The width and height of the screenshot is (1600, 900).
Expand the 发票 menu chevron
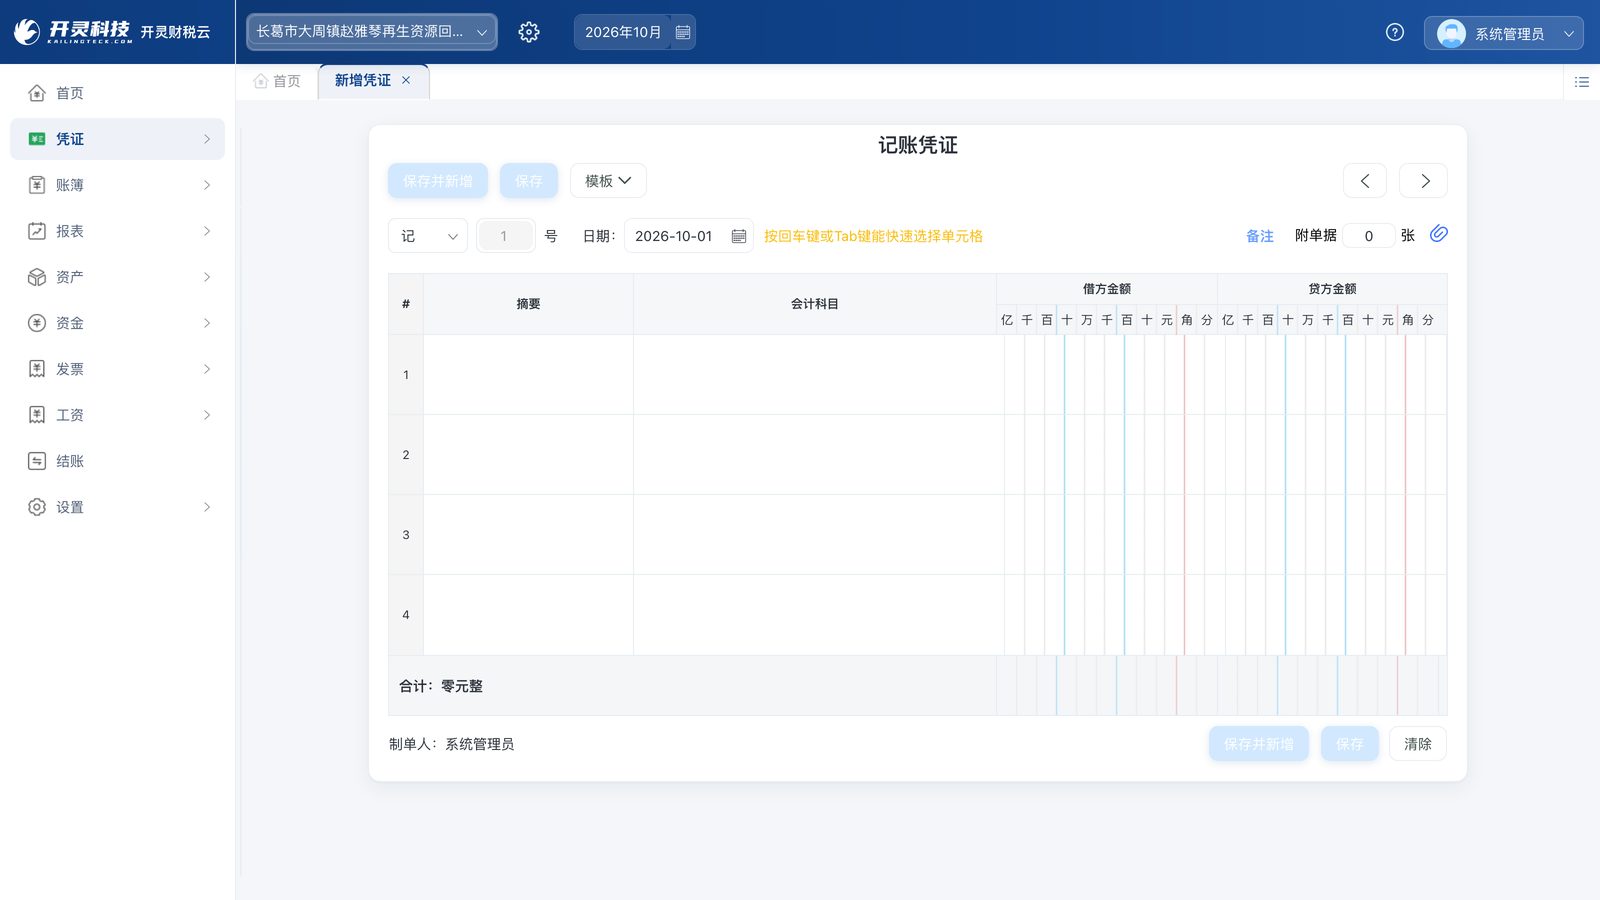(207, 369)
